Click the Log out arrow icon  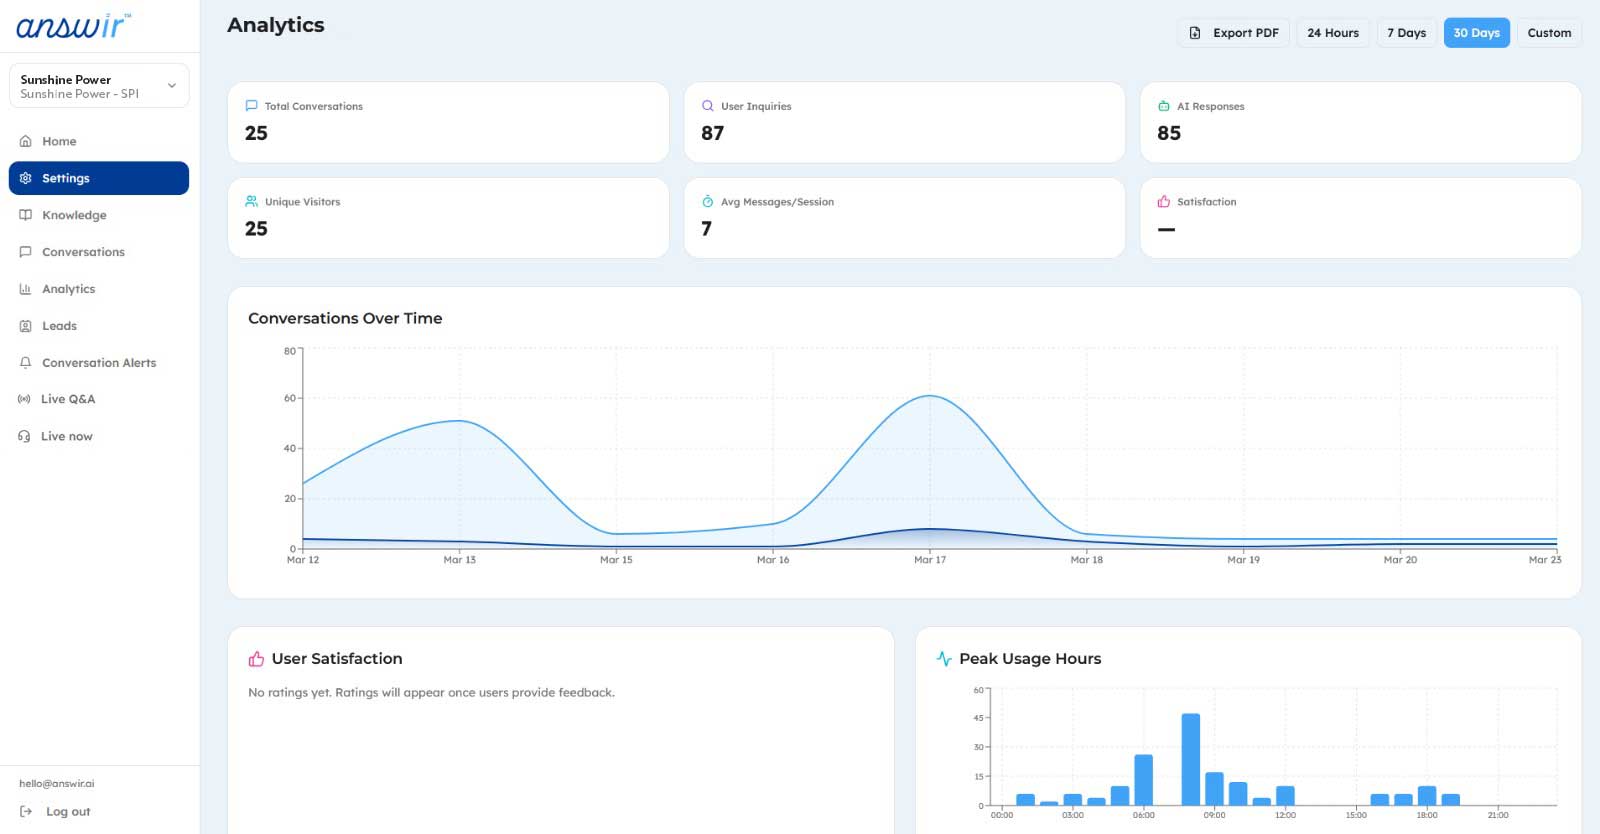[x=26, y=812]
